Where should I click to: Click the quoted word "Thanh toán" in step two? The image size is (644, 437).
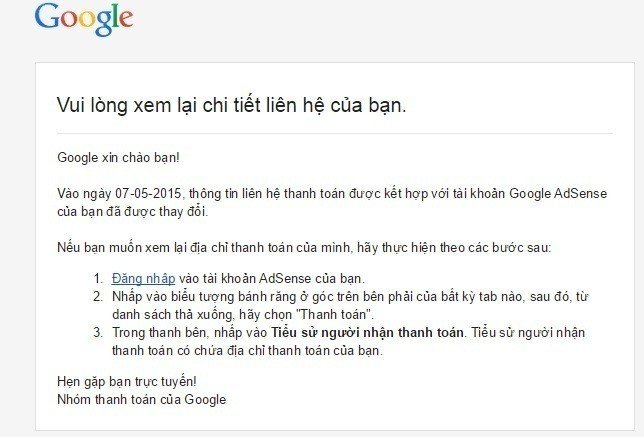(x=334, y=315)
